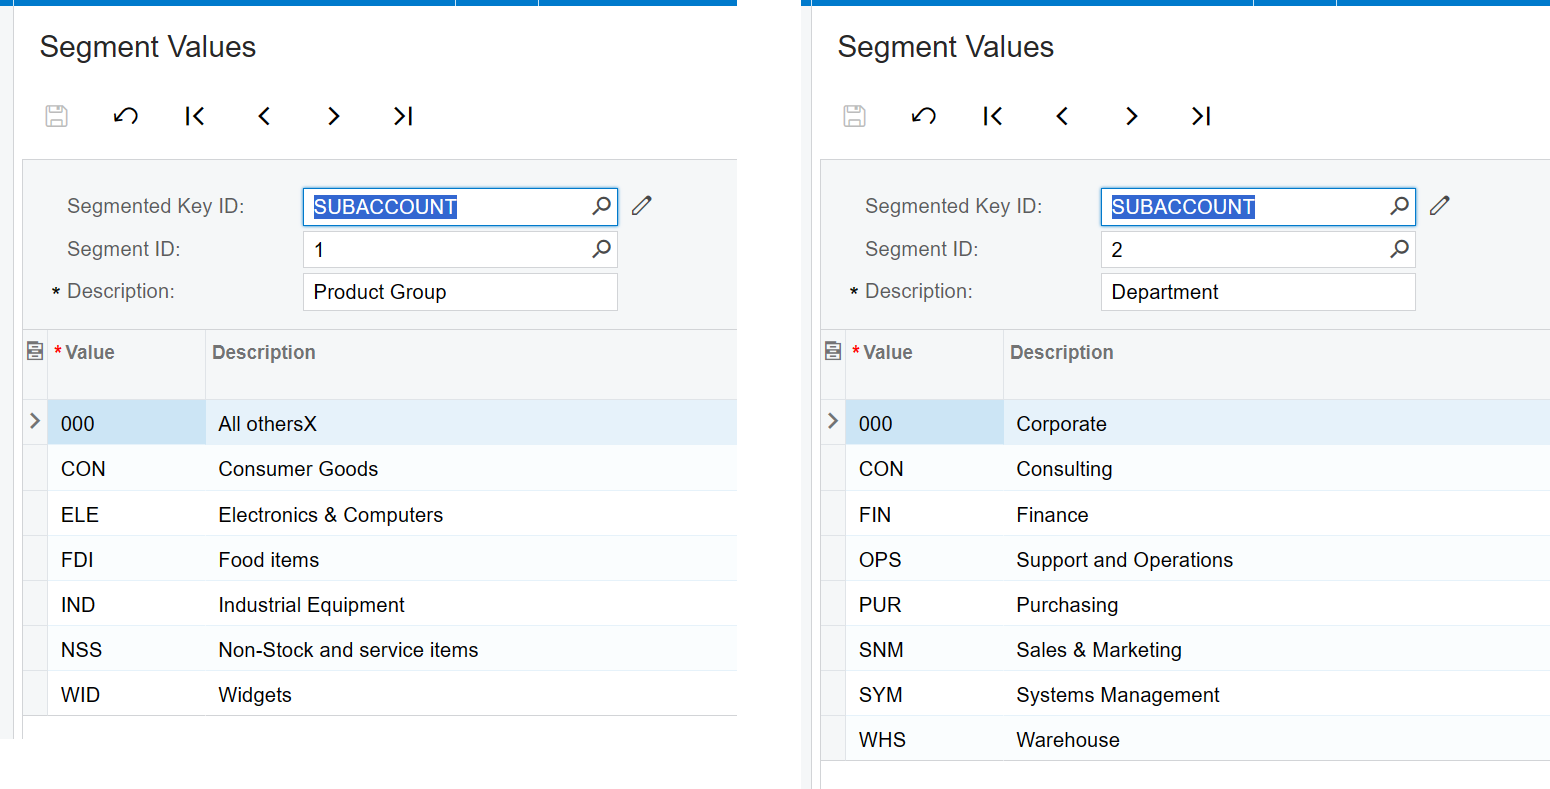The width and height of the screenshot is (1550, 789).
Task: Click the Department description field
Action: coord(1258,292)
